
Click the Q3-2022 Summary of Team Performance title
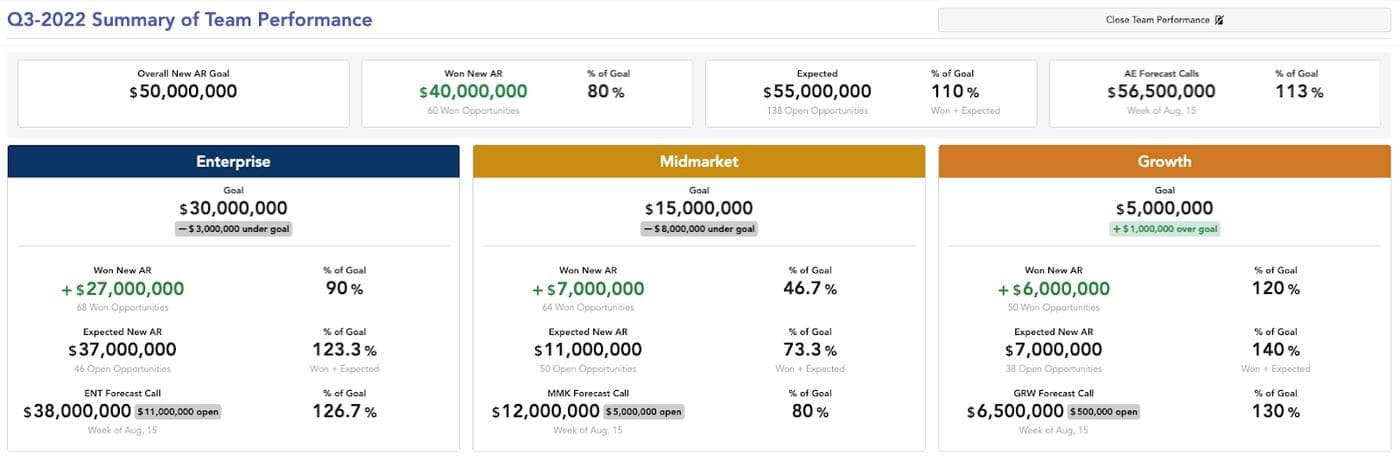point(190,20)
